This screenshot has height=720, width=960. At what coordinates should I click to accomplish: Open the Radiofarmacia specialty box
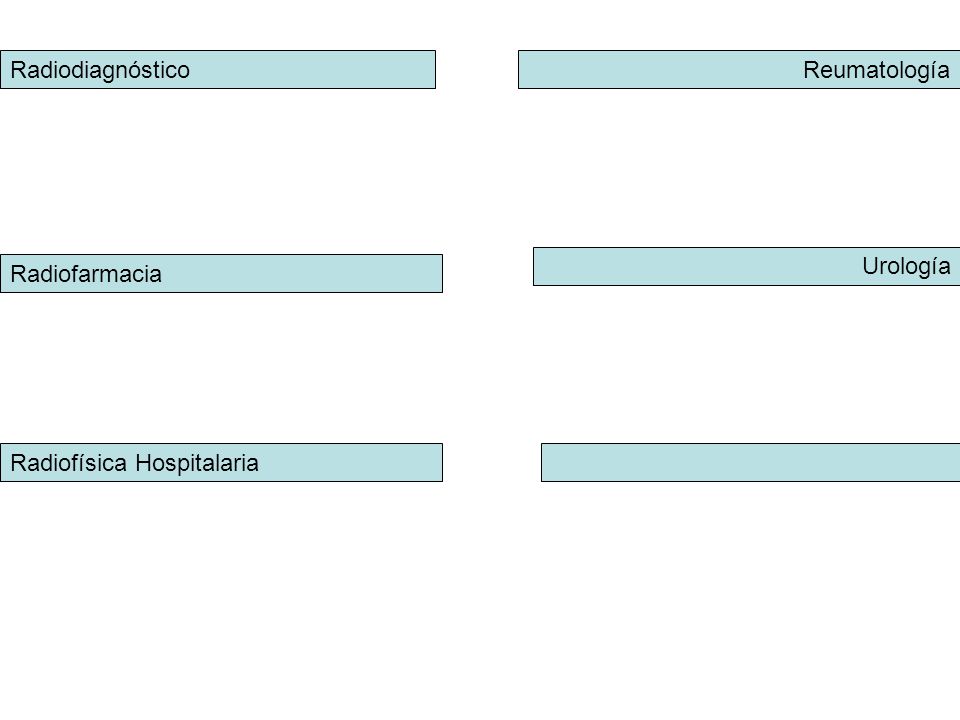point(221,274)
